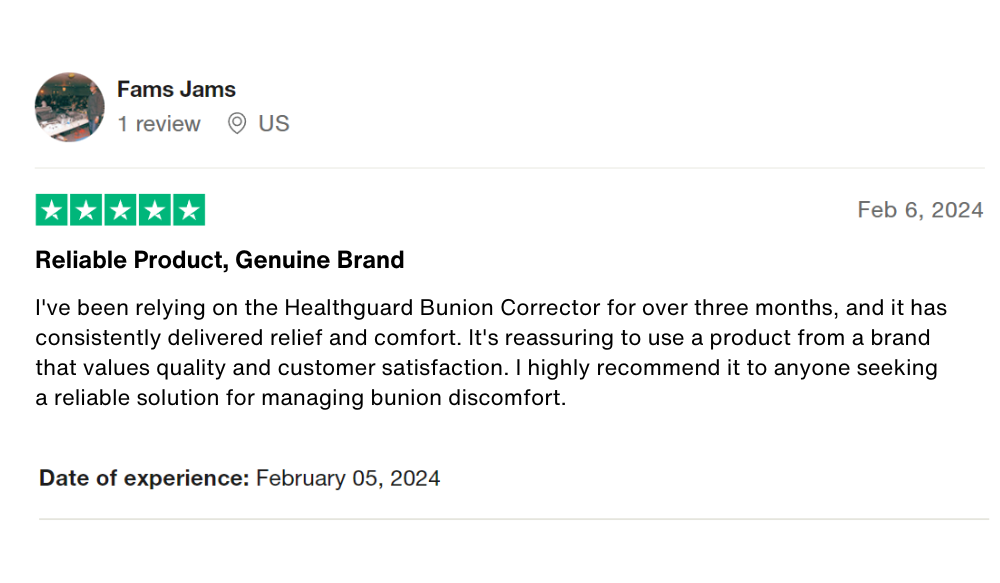This screenshot has width=1000, height=583.
Task: Click the location pin icon beside US
Action: (x=237, y=124)
